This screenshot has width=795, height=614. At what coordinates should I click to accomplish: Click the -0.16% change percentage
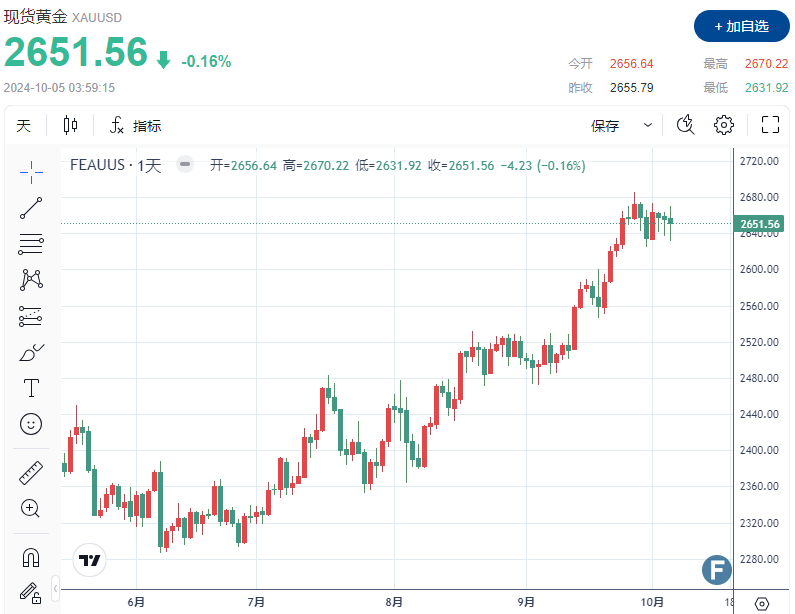pyautogui.click(x=206, y=61)
